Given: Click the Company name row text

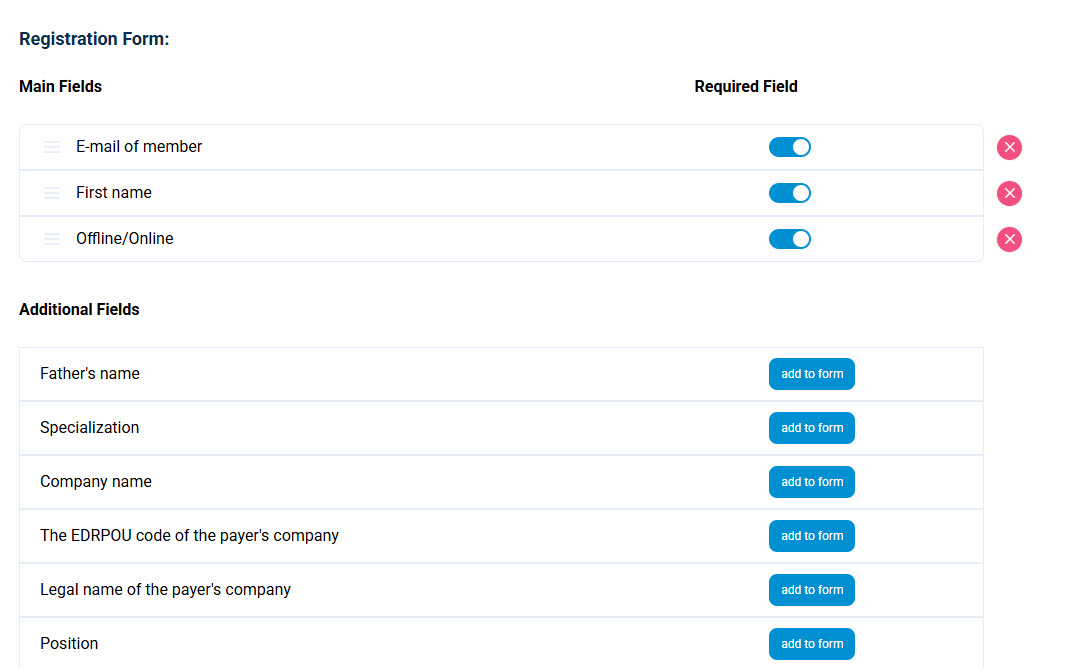Looking at the screenshot, I should click(x=96, y=482).
